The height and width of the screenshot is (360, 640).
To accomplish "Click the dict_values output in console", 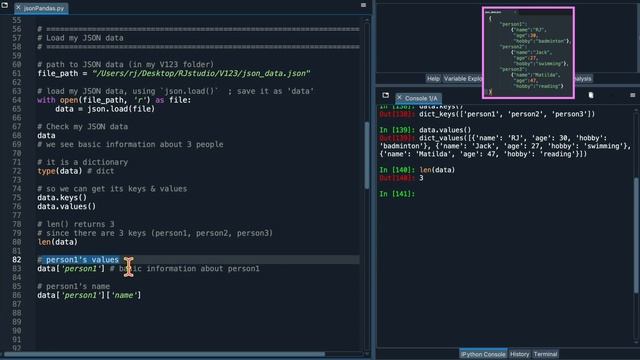I will click(x=505, y=146).
